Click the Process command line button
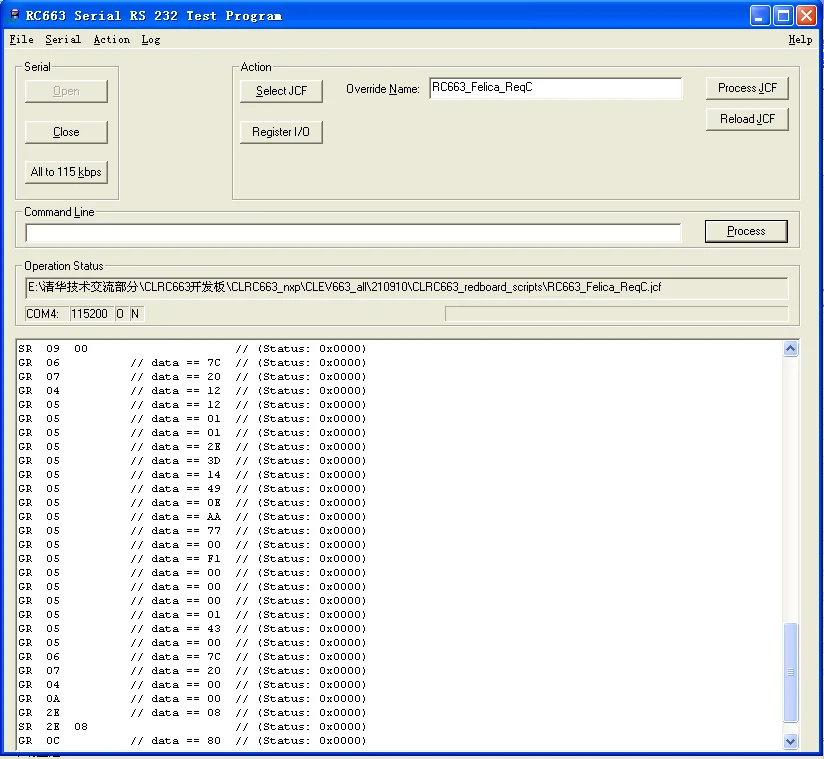This screenshot has height=759, width=824. 746,231
